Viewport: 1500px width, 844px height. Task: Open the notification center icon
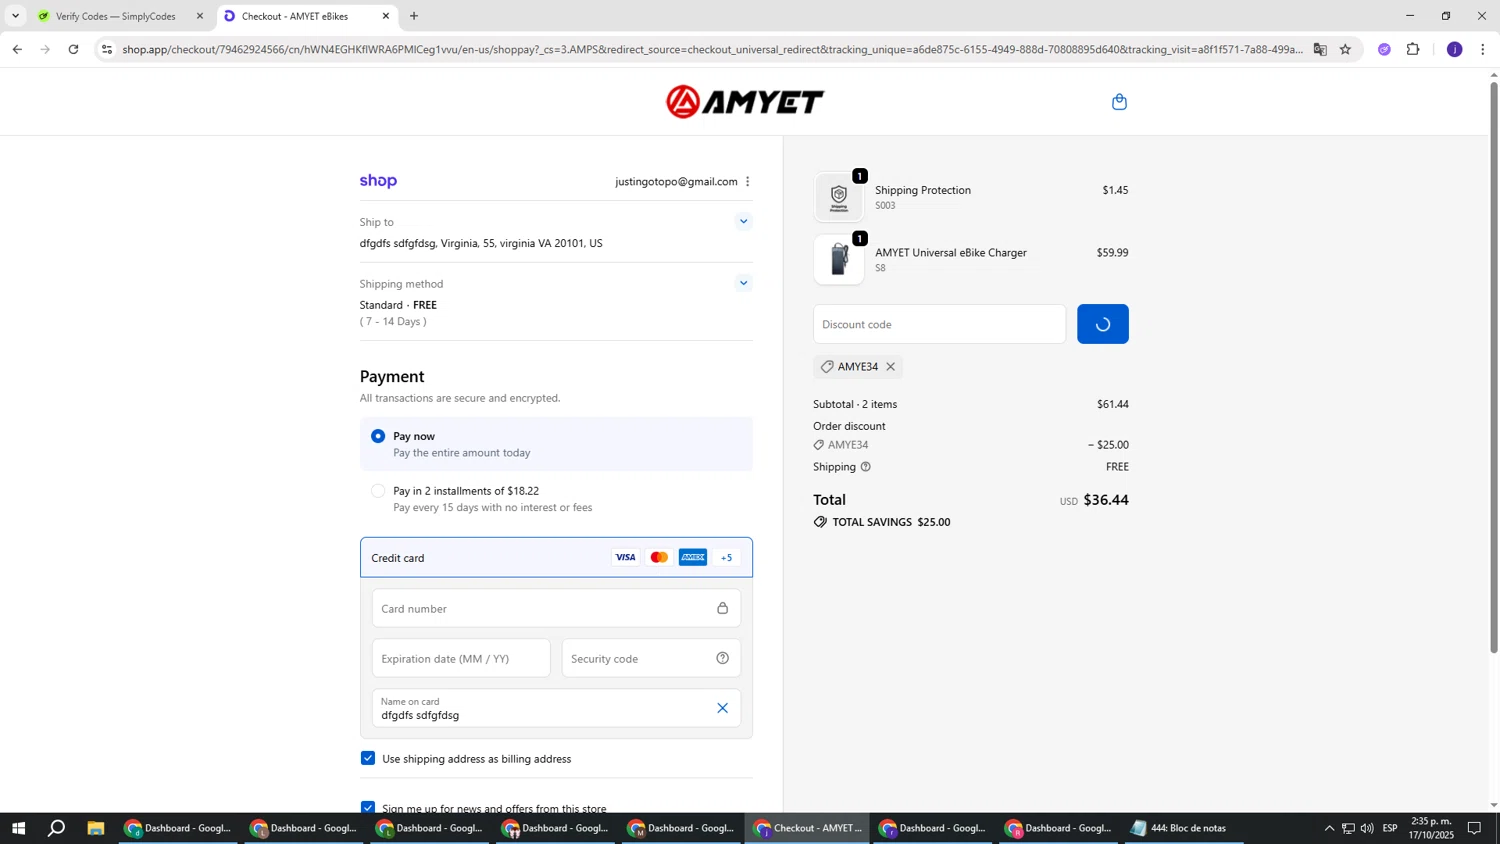coord(1474,828)
